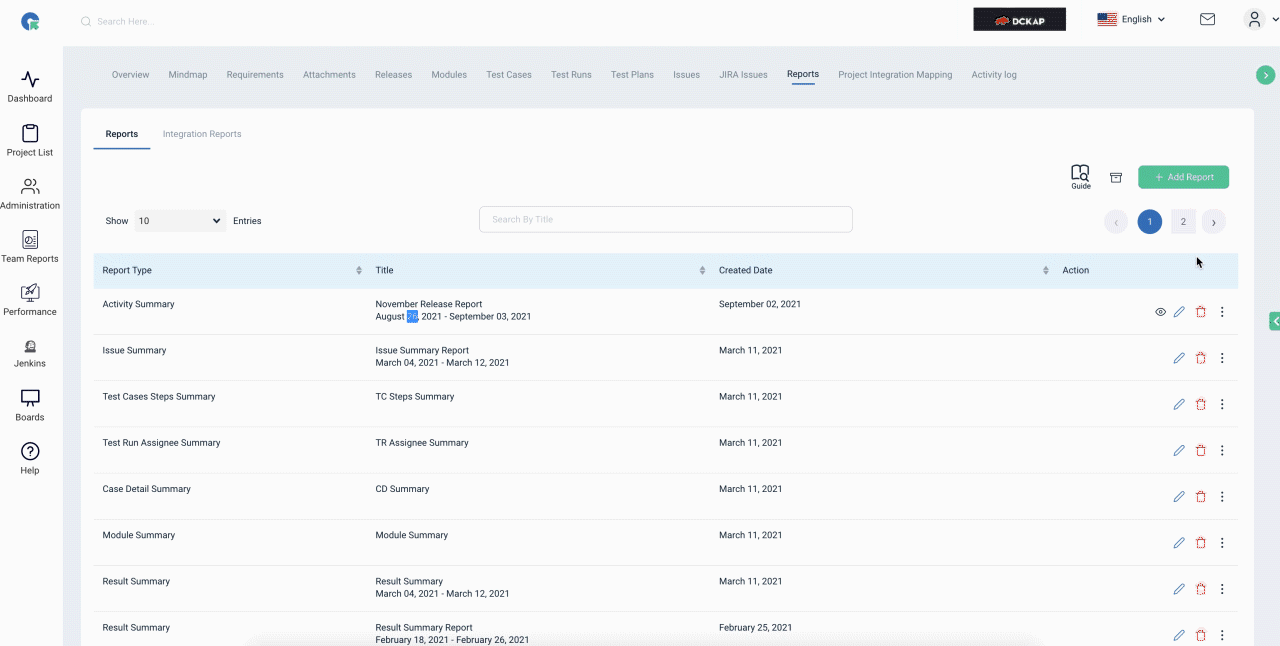Screen dimensions: 1280x646
Task: Open more options for Module Summary row
Action: pos(1222,543)
